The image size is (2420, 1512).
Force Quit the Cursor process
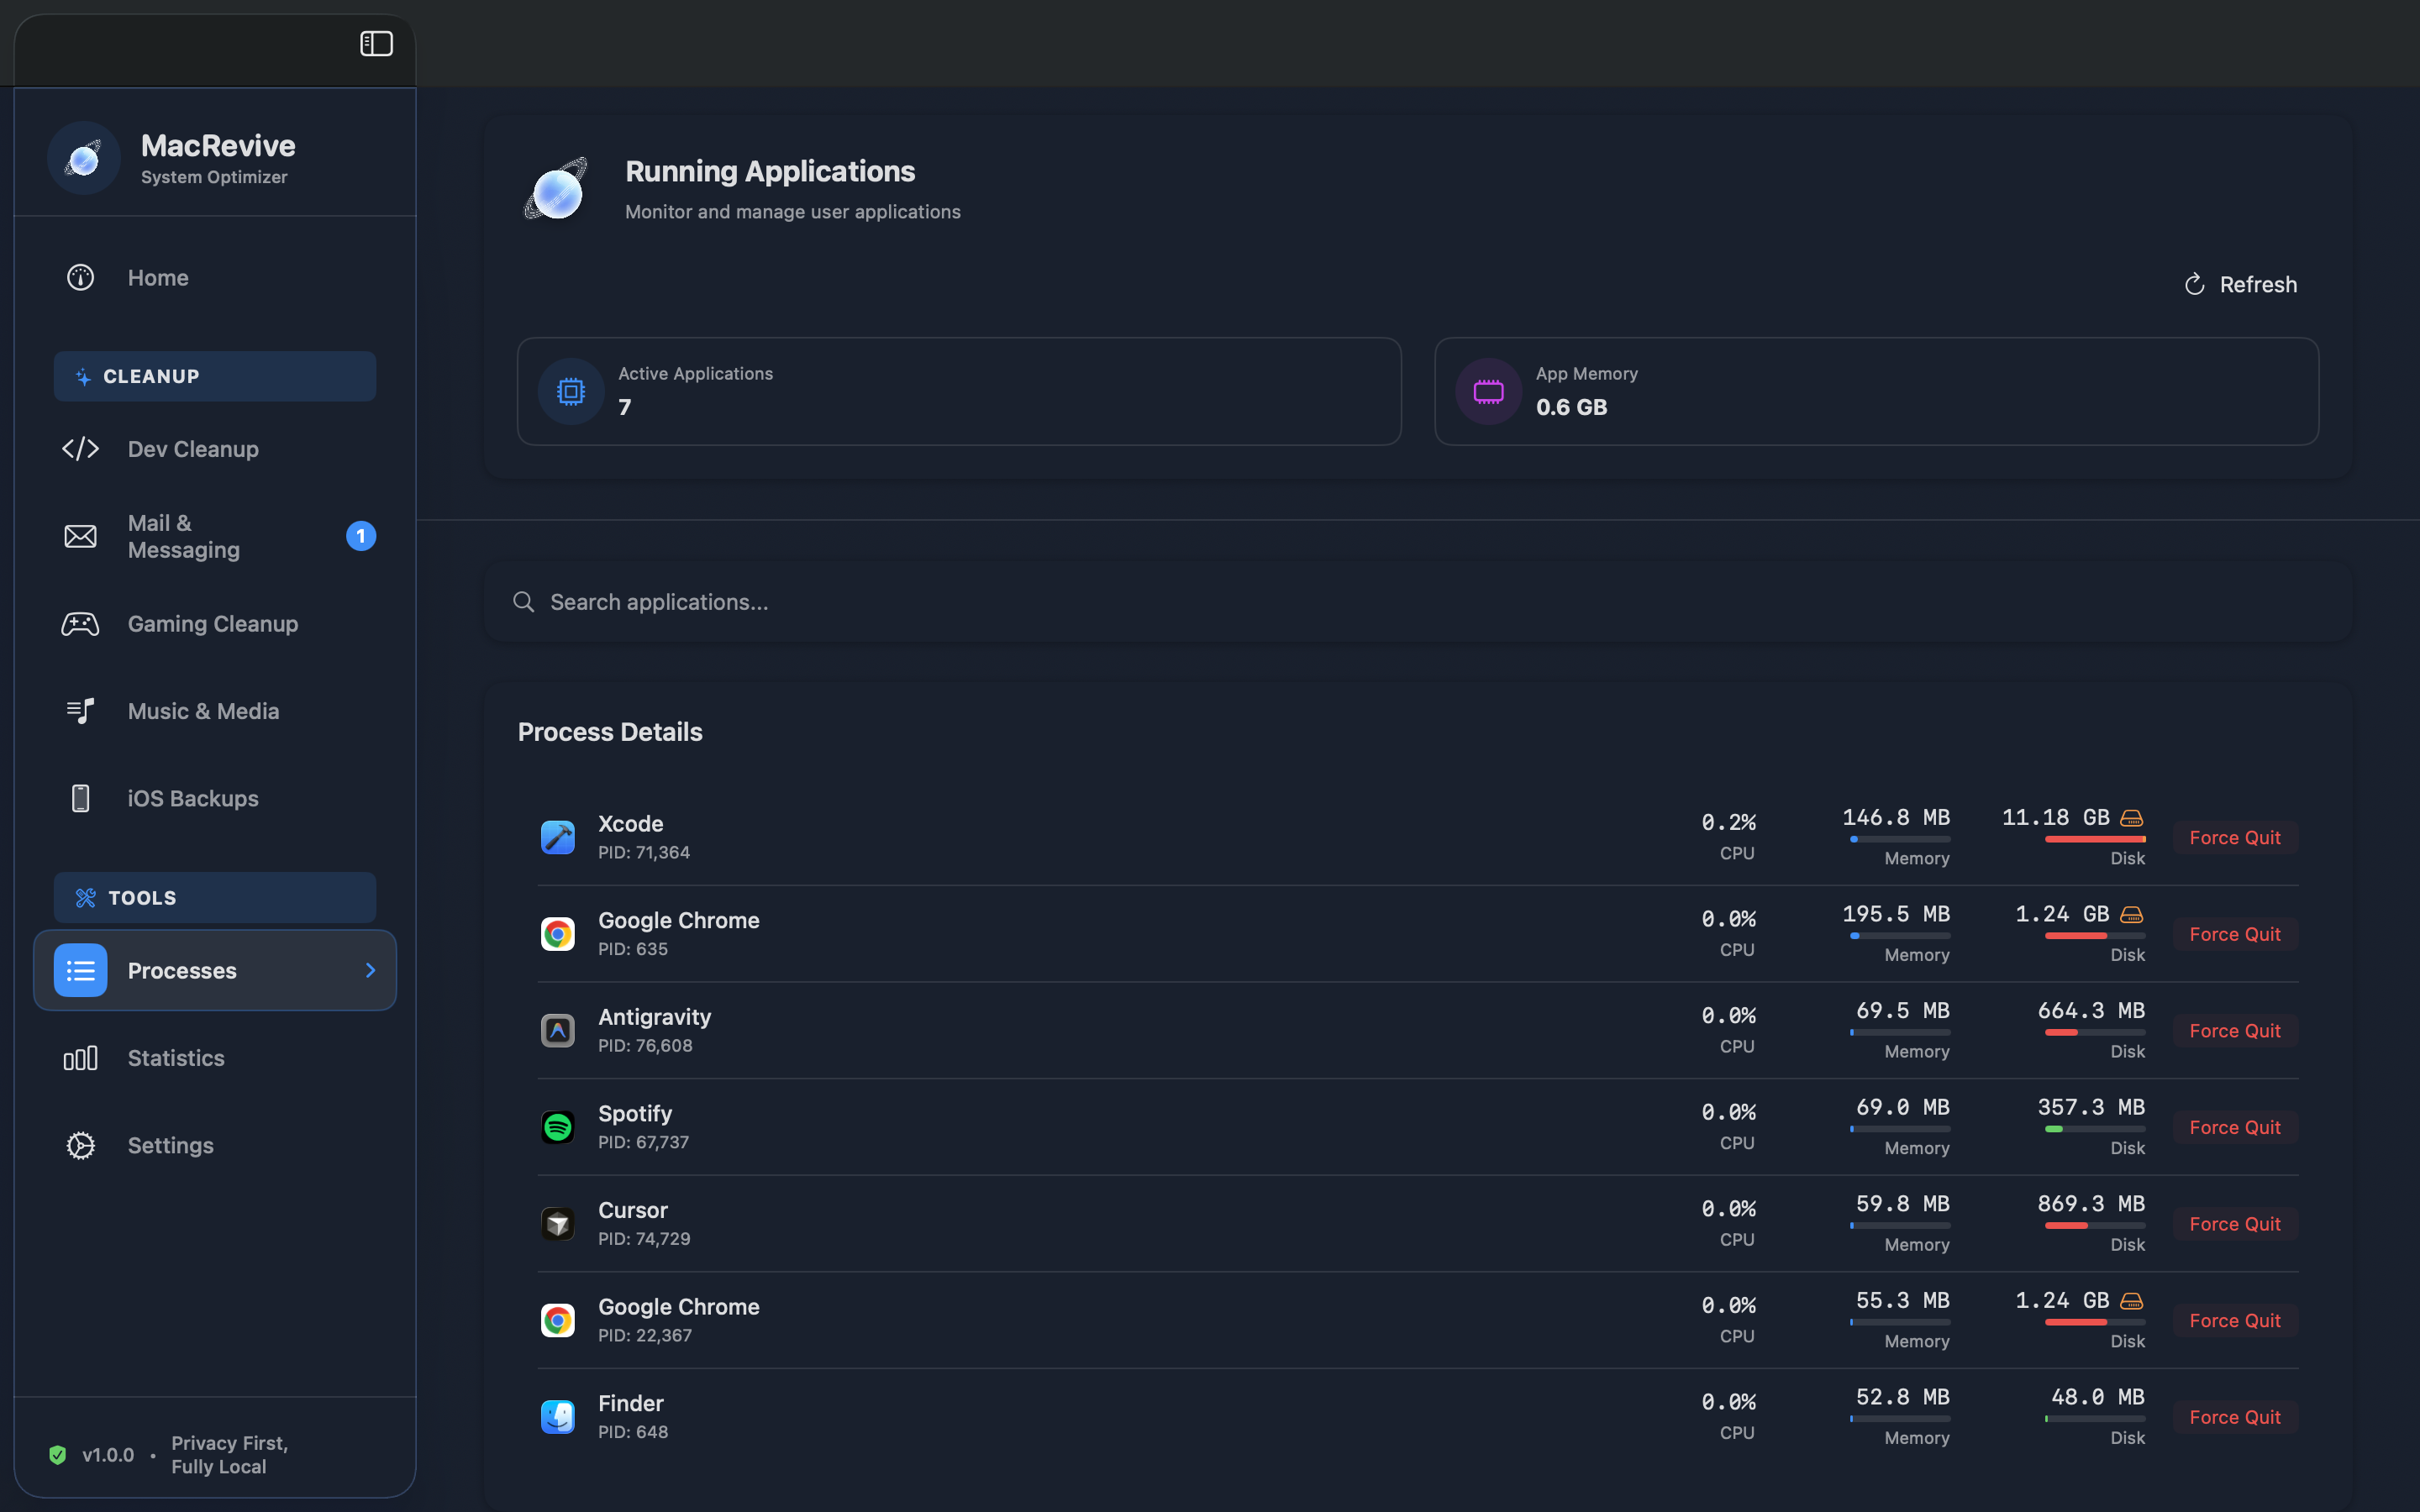tap(2234, 1224)
